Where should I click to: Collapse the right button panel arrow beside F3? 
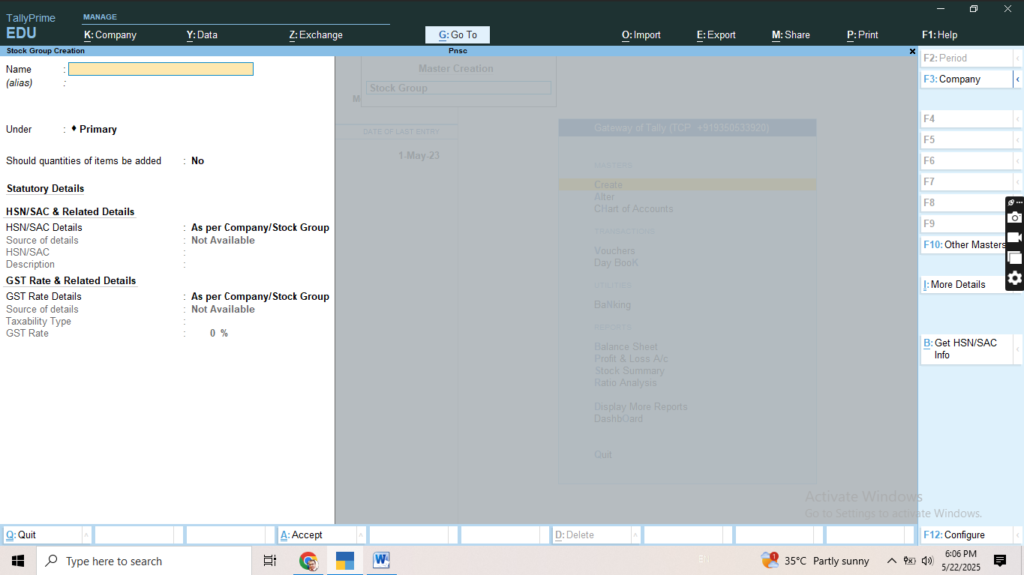tap(1017, 79)
